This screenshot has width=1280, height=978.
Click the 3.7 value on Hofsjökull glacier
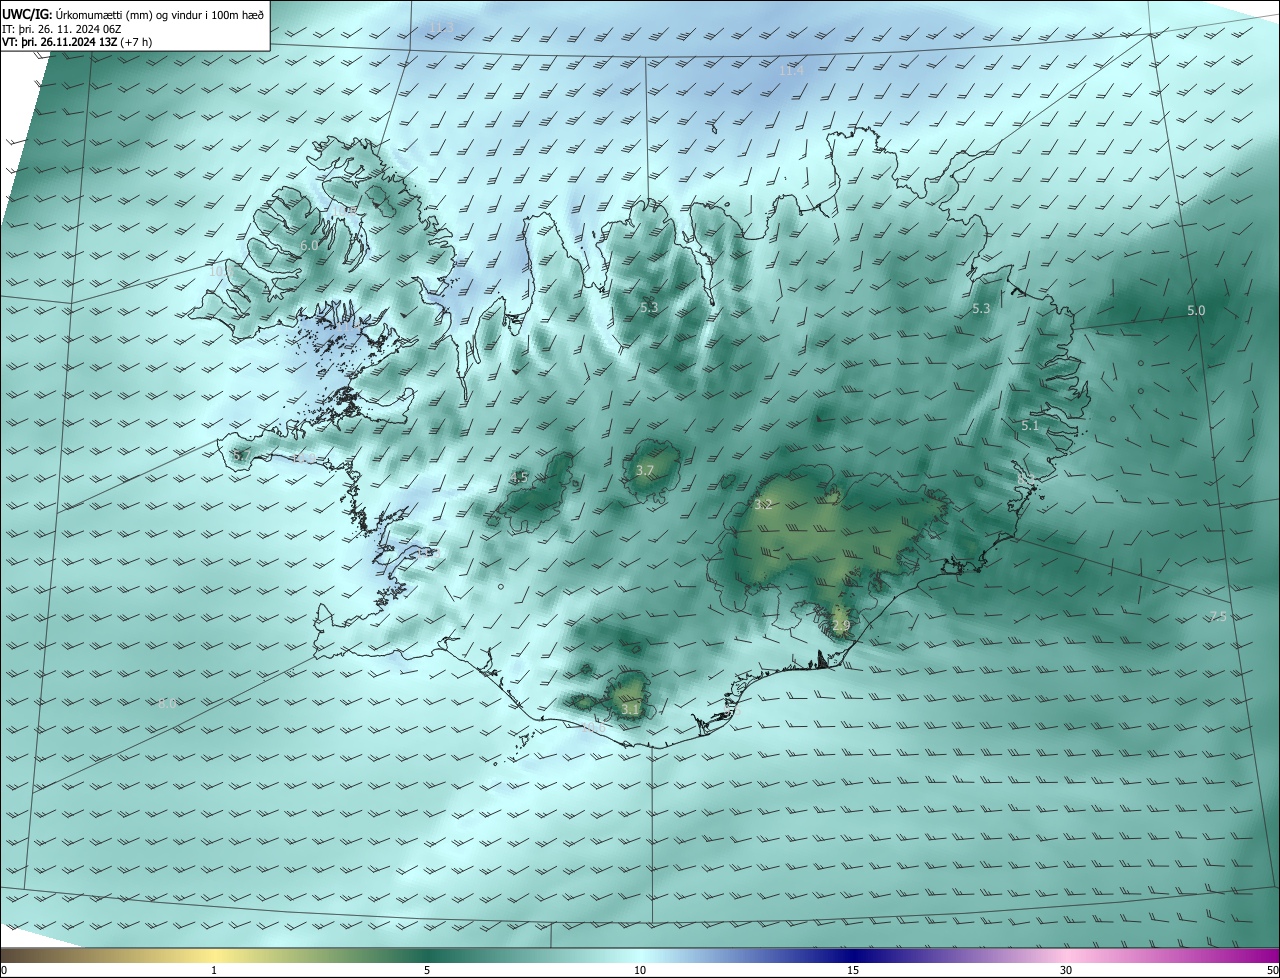[645, 471]
